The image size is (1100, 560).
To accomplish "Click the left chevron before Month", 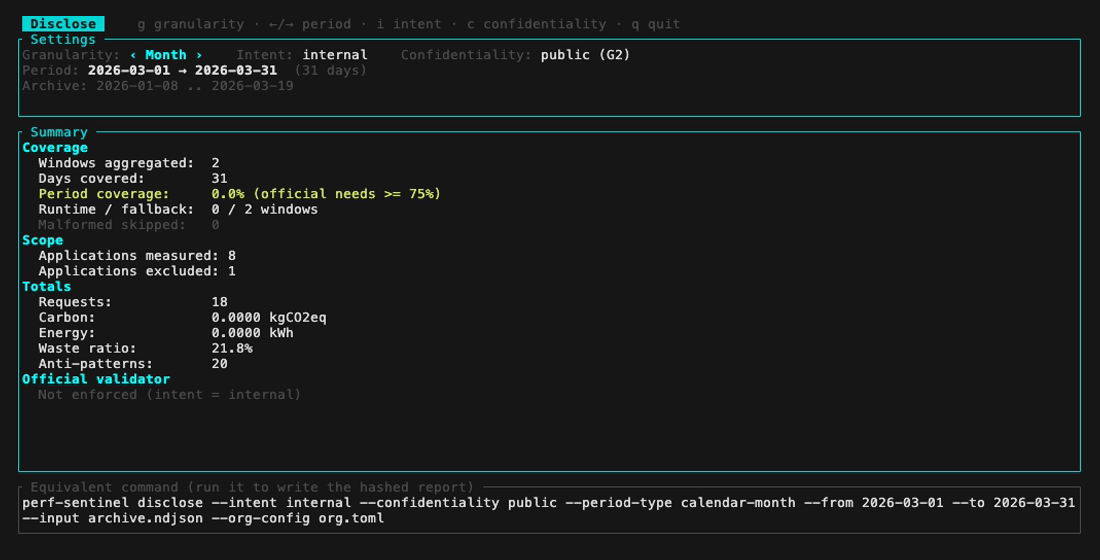I will click(133, 55).
